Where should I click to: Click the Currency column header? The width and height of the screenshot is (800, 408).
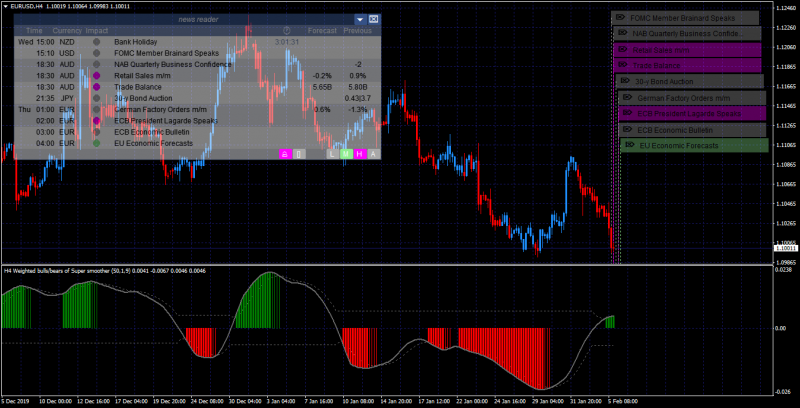point(67,31)
